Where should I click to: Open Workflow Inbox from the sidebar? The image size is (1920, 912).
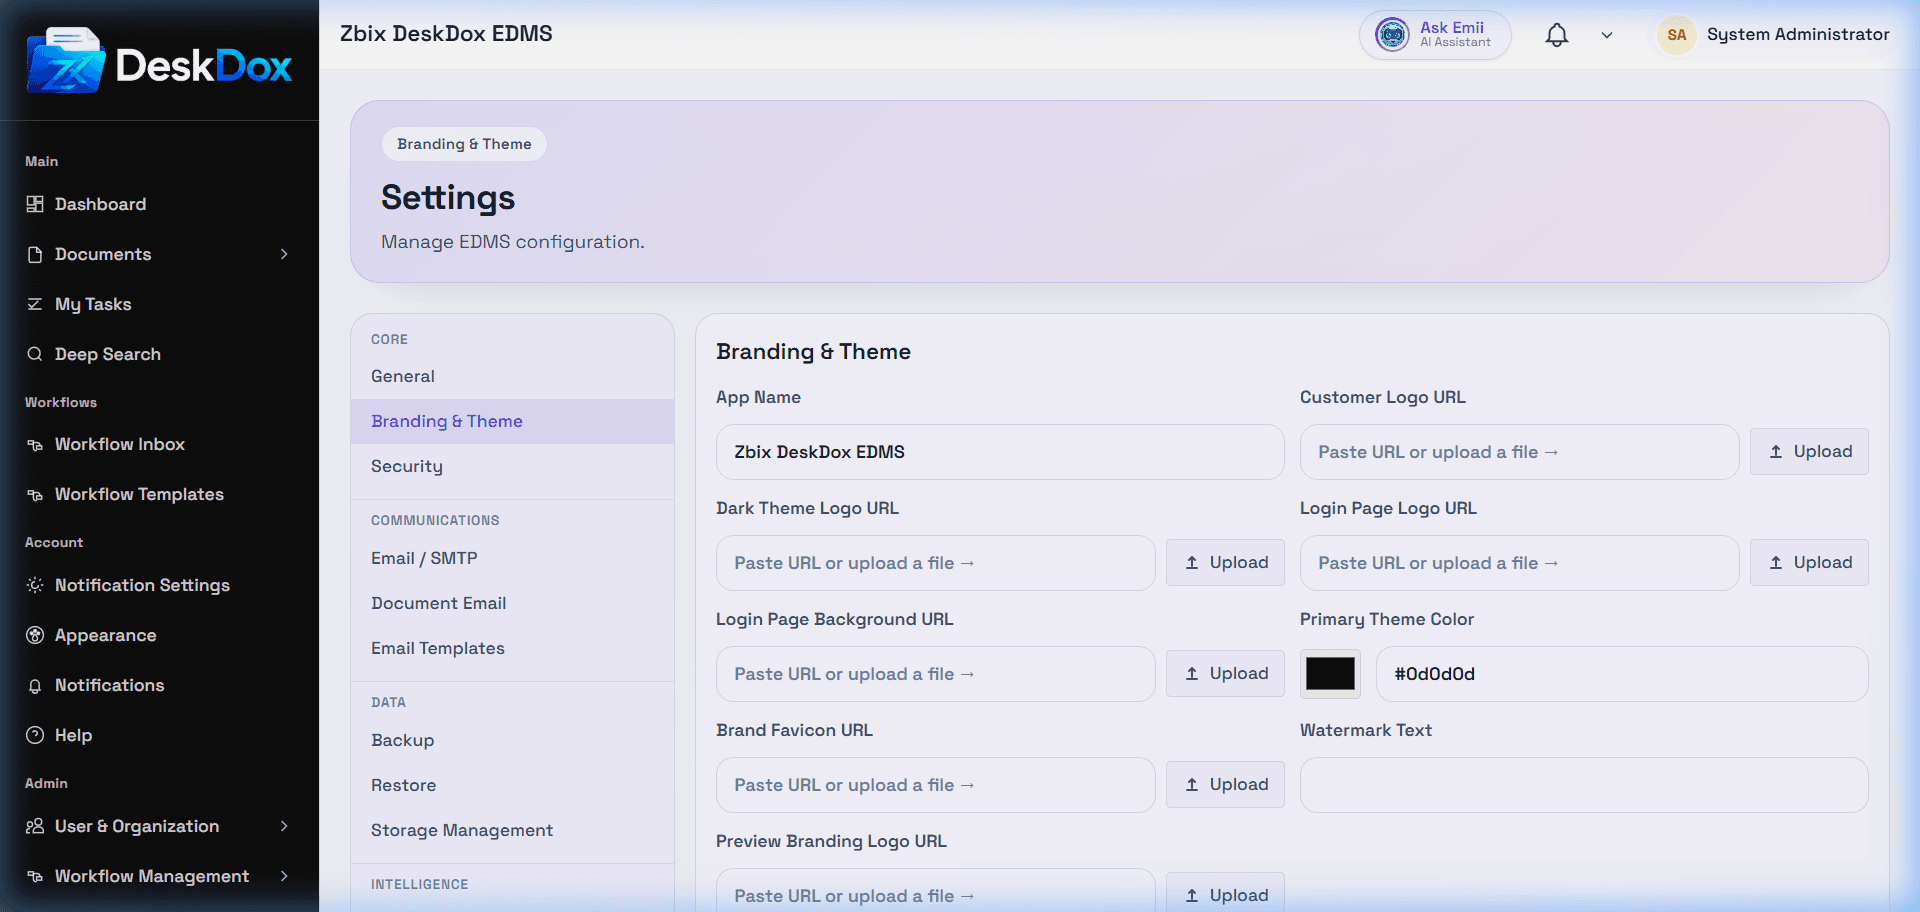pos(160,444)
